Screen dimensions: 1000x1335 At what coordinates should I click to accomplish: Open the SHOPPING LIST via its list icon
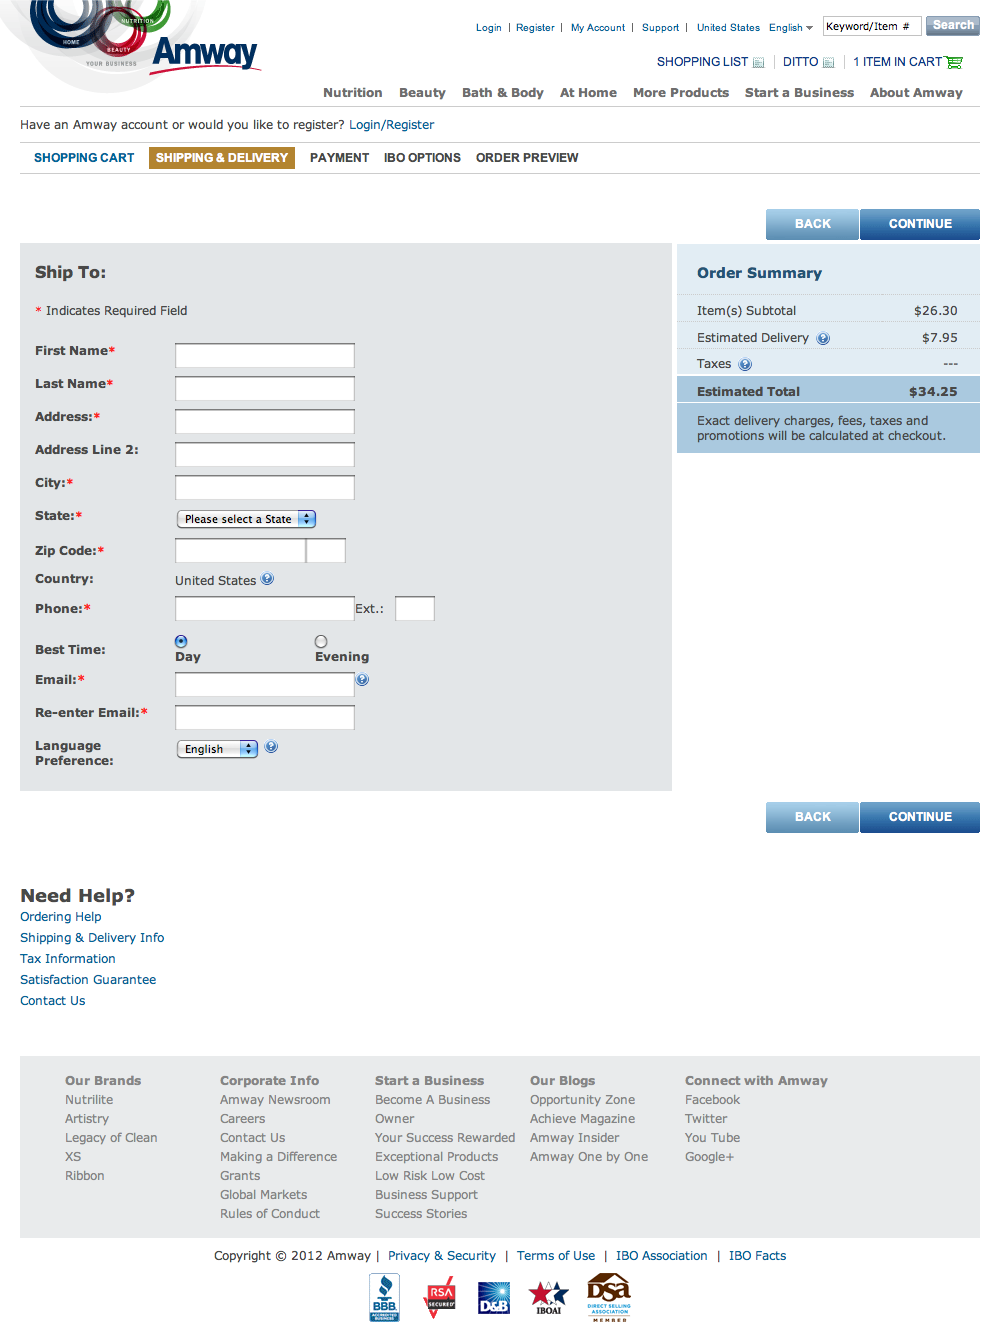click(x=759, y=61)
